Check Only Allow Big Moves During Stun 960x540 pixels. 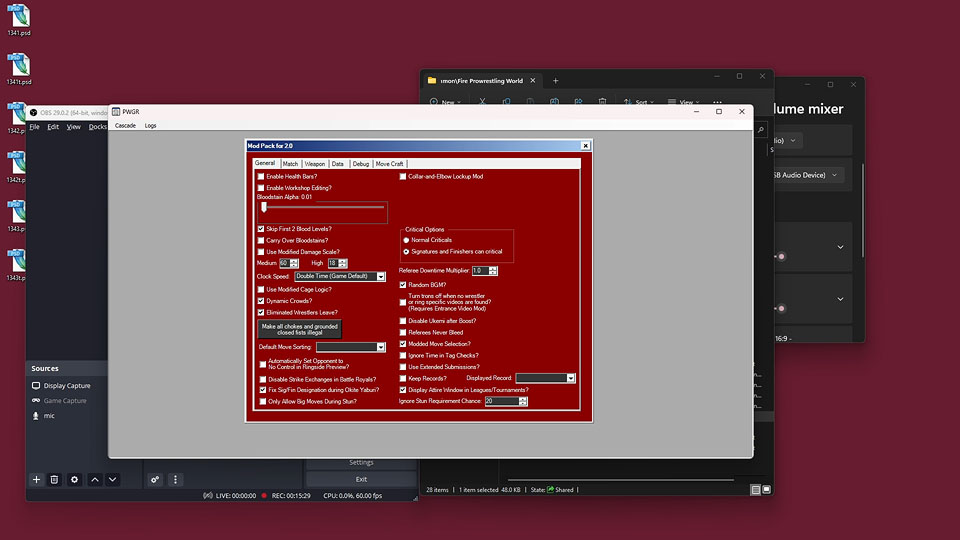[x=263, y=402]
